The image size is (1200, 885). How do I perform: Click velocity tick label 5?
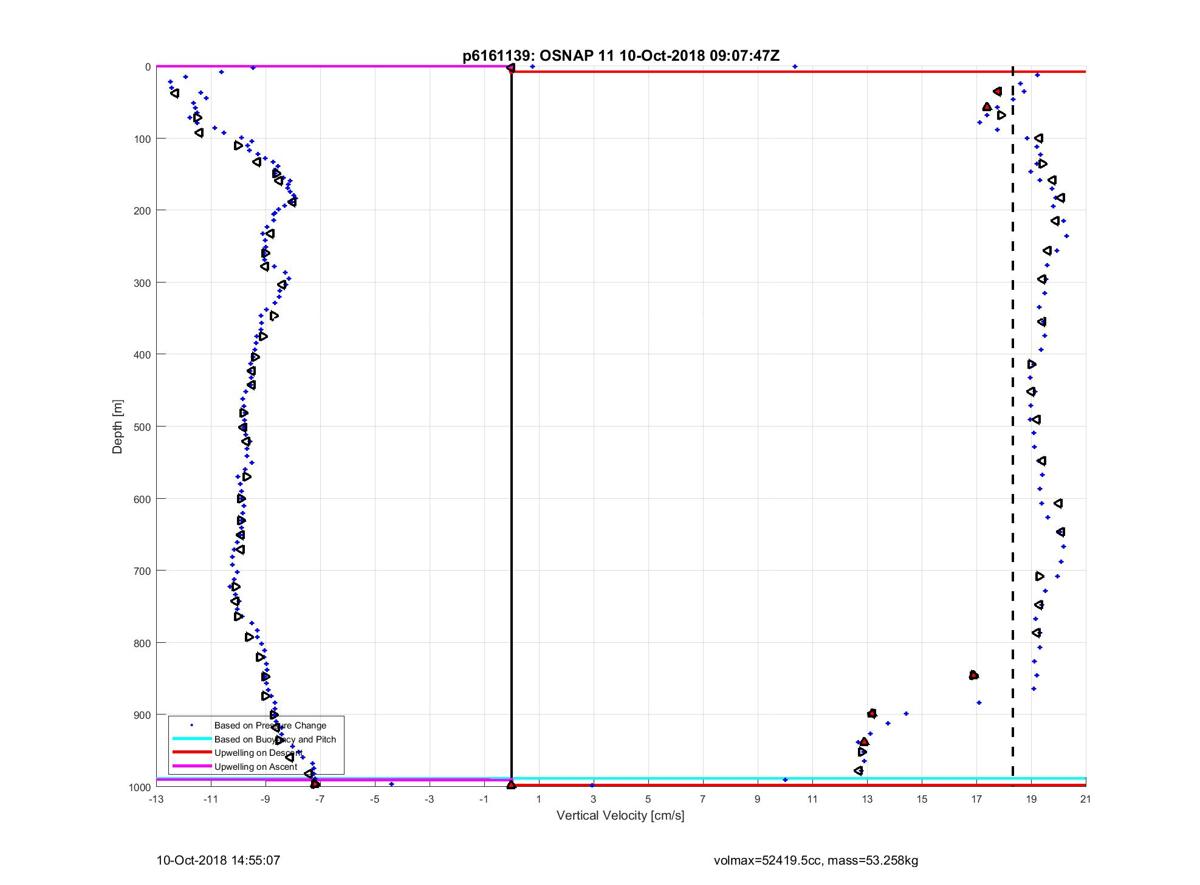tap(648, 799)
